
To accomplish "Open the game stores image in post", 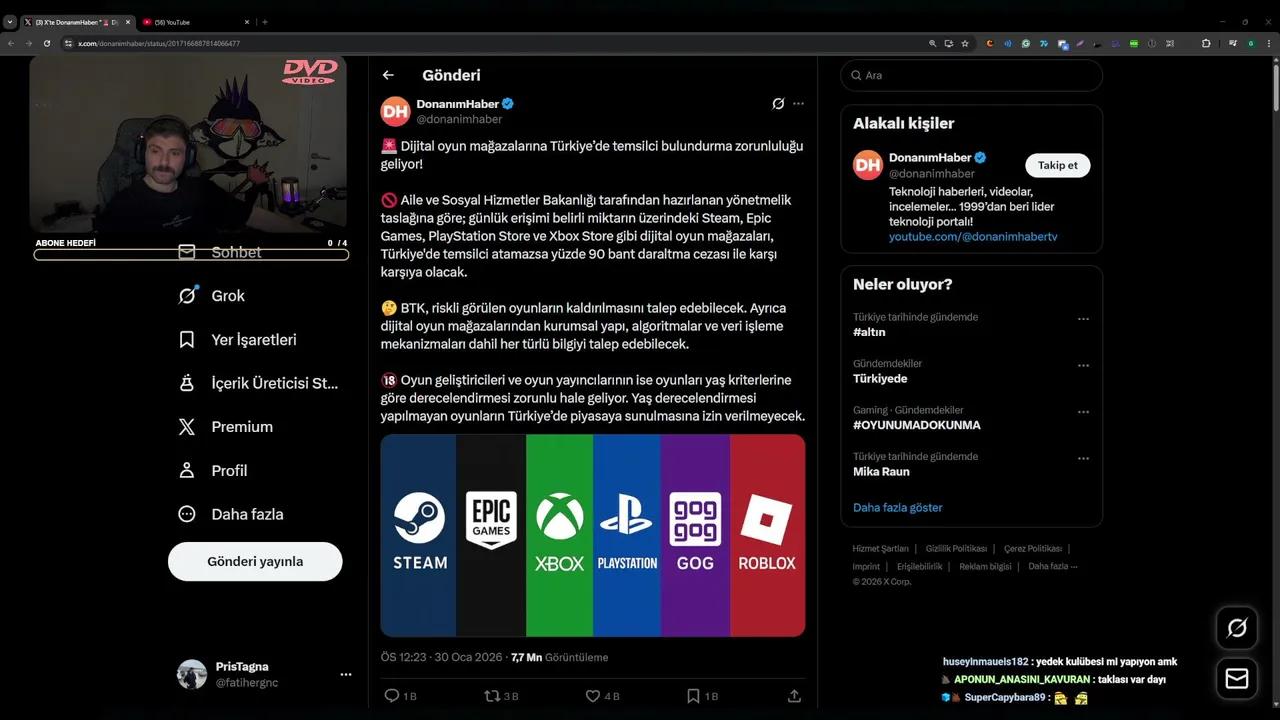I will coord(593,535).
